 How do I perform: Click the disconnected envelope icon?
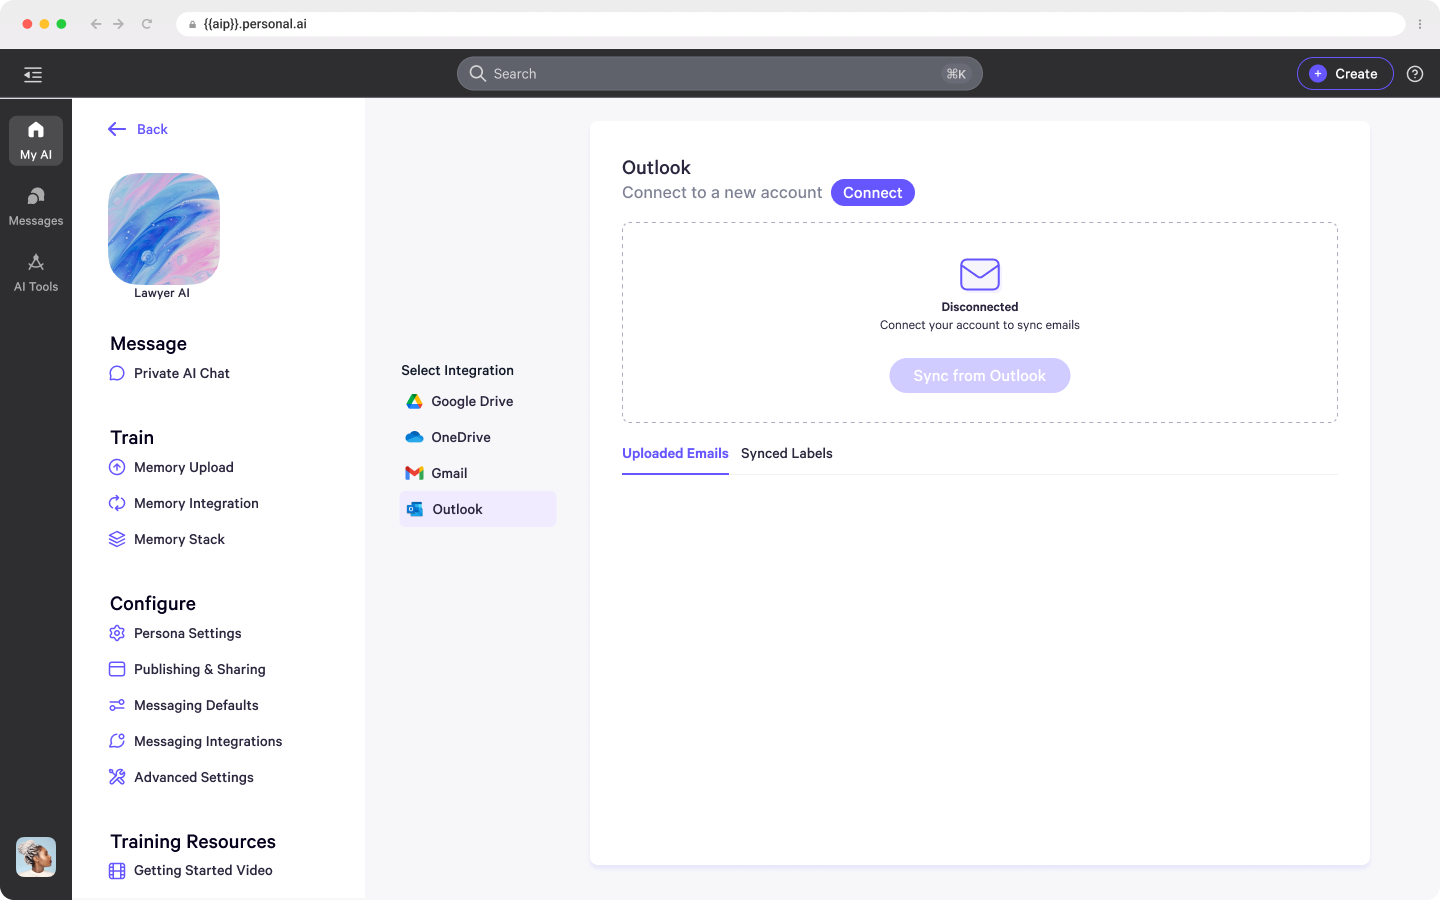[980, 274]
